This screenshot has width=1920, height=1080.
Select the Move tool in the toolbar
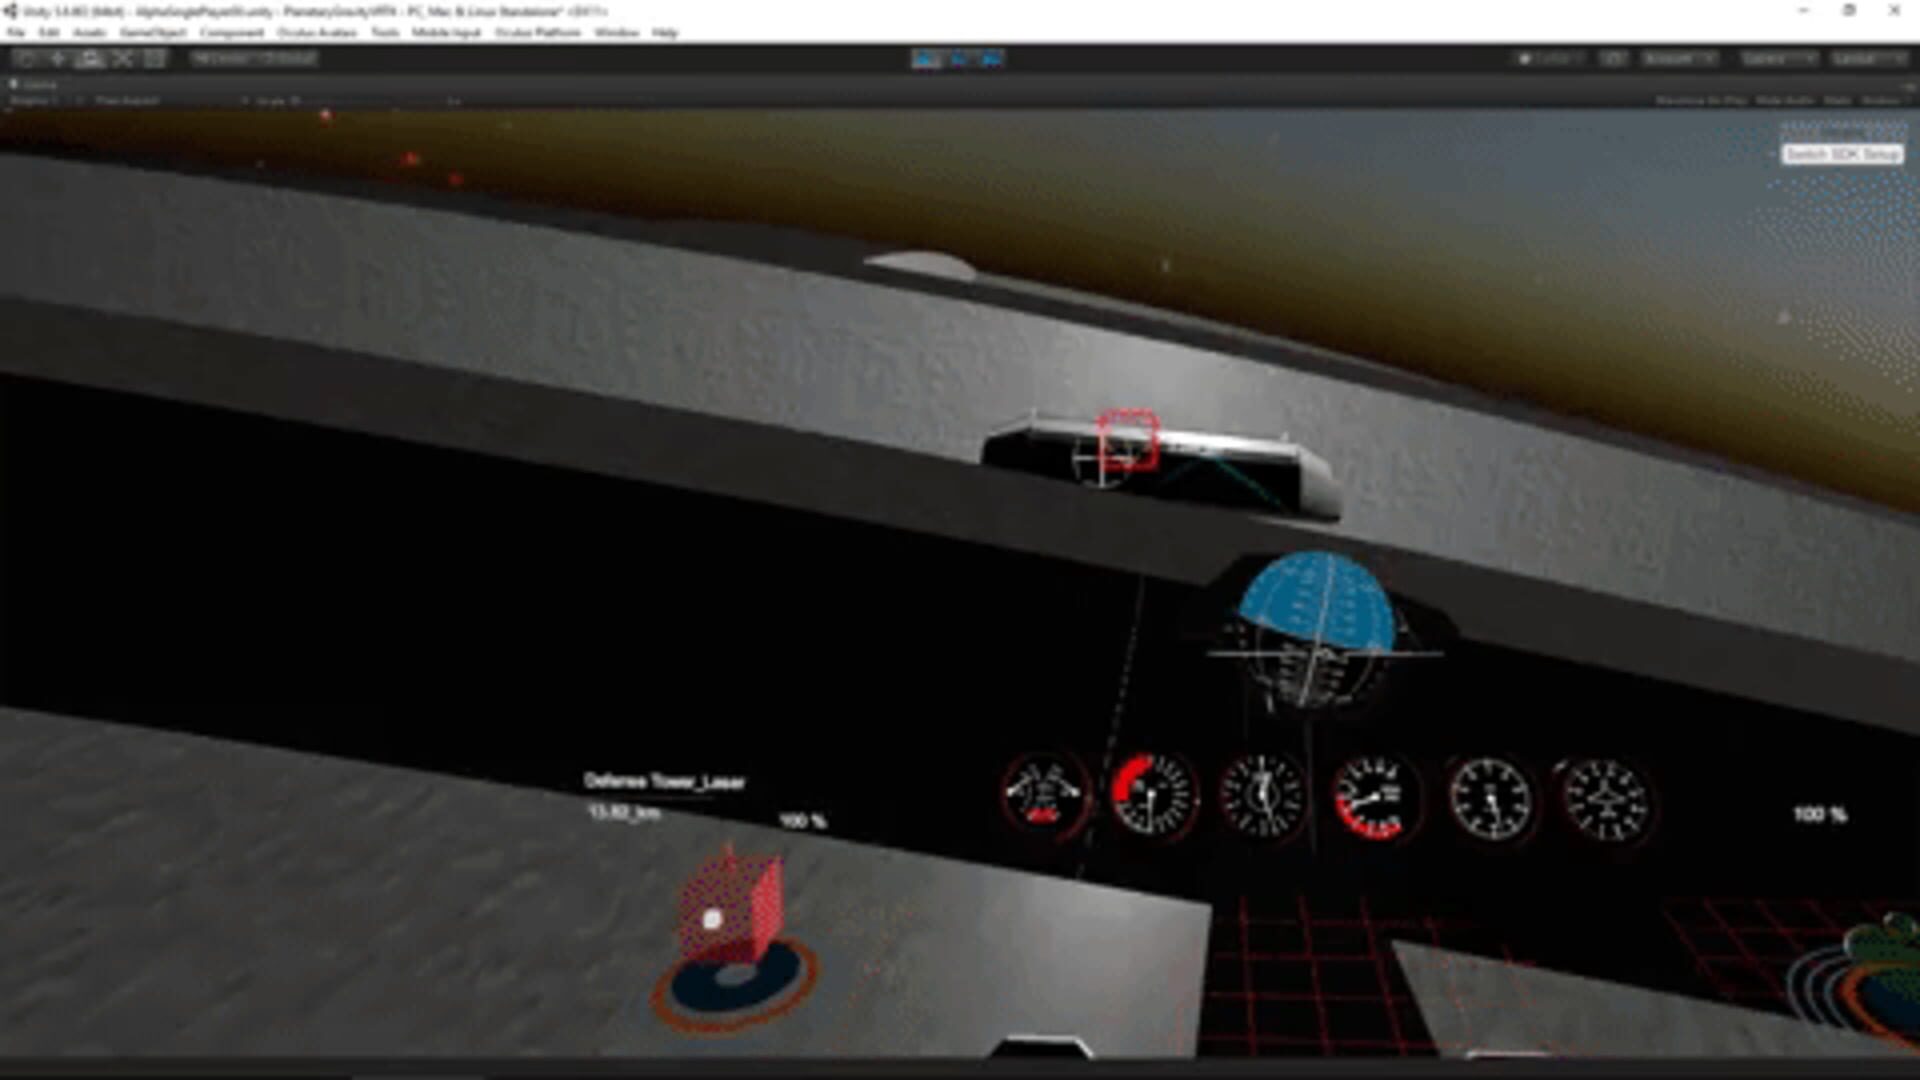pos(59,59)
